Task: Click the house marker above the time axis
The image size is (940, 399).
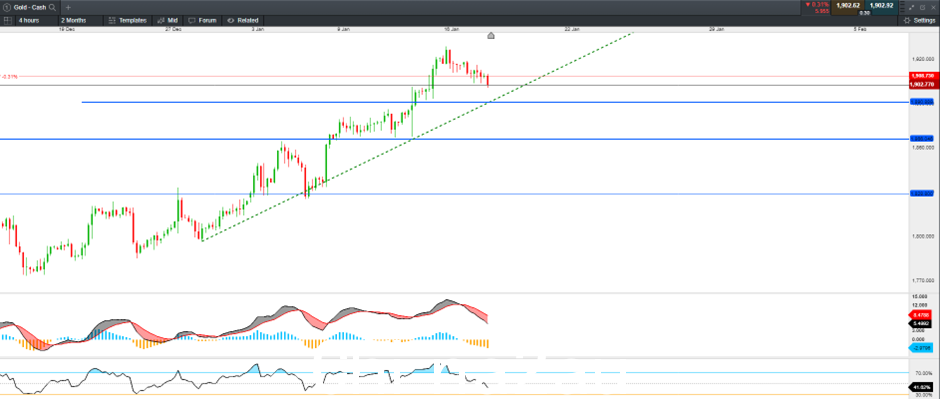Action: 491,36
